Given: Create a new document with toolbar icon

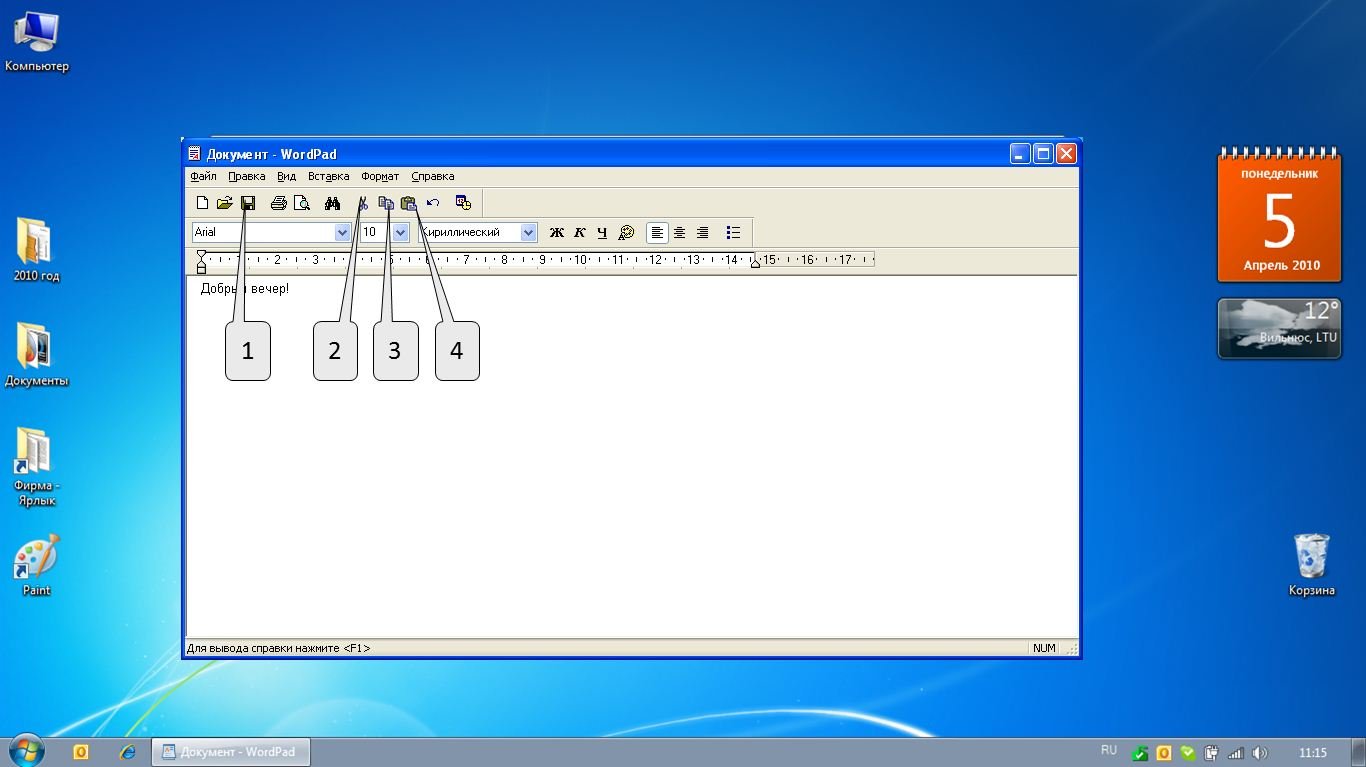Looking at the screenshot, I should coord(202,203).
